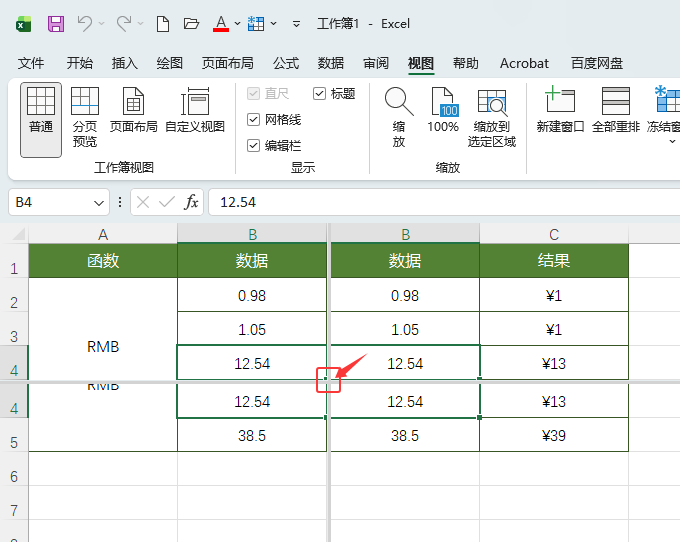Expand Freeze Panes dropdown chevron
The height and width of the screenshot is (542, 680).
pos(672,141)
